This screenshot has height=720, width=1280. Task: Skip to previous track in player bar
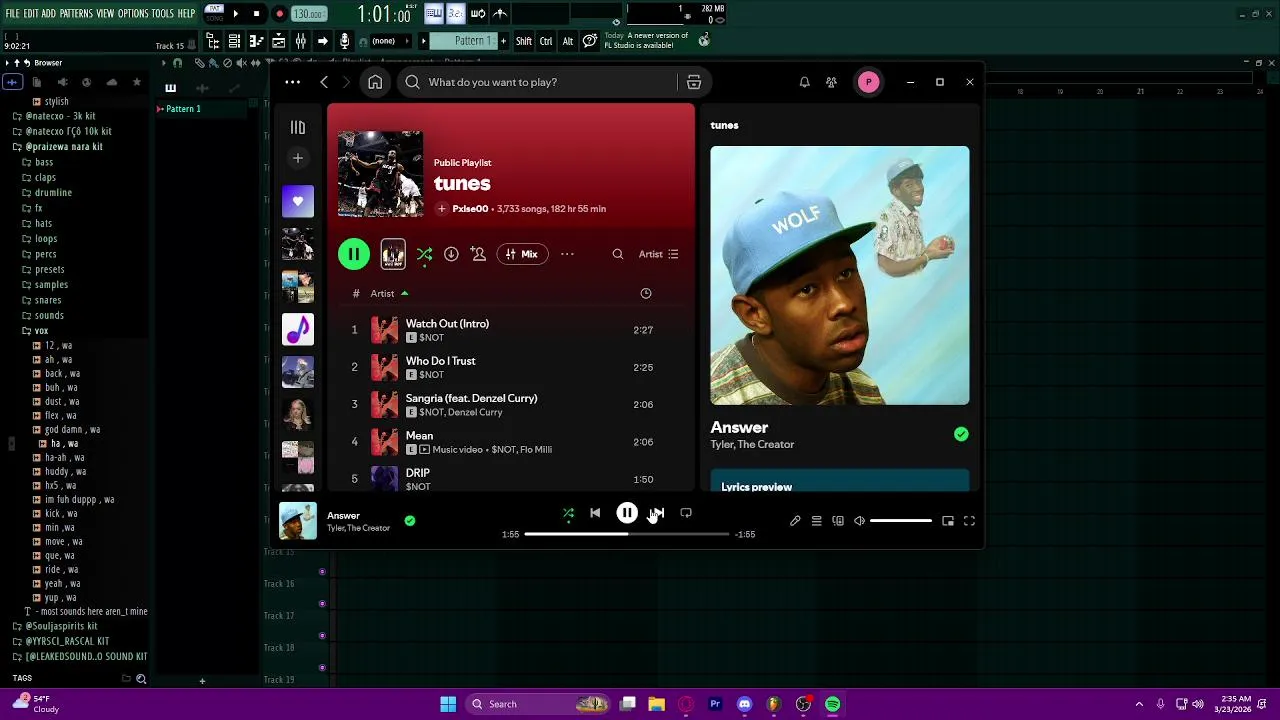(x=595, y=513)
